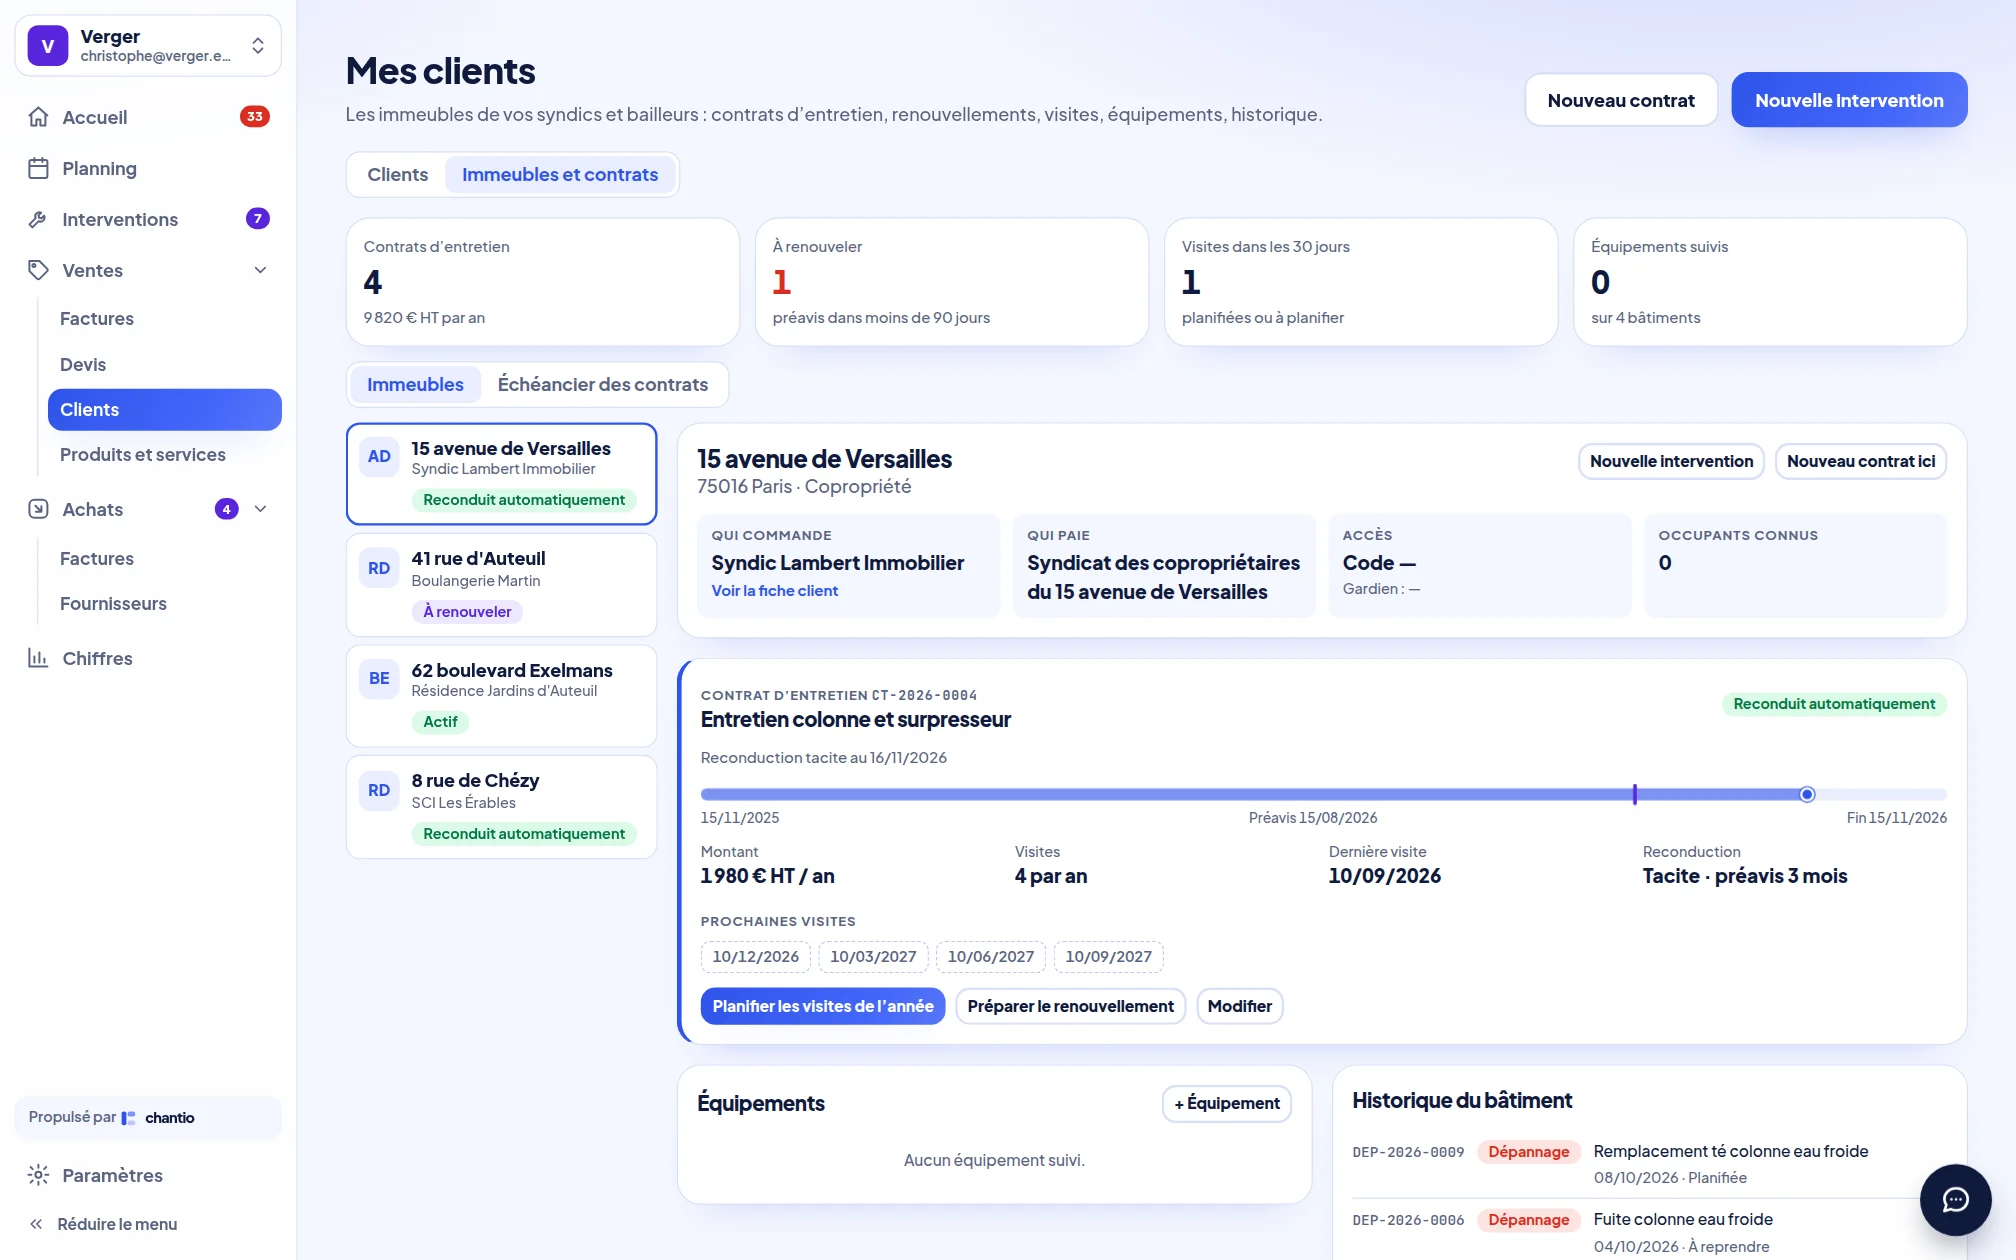Switch to the Clients tab
The height and width of the screenshot is (1260, 2016).
click(x=397, y=175)
